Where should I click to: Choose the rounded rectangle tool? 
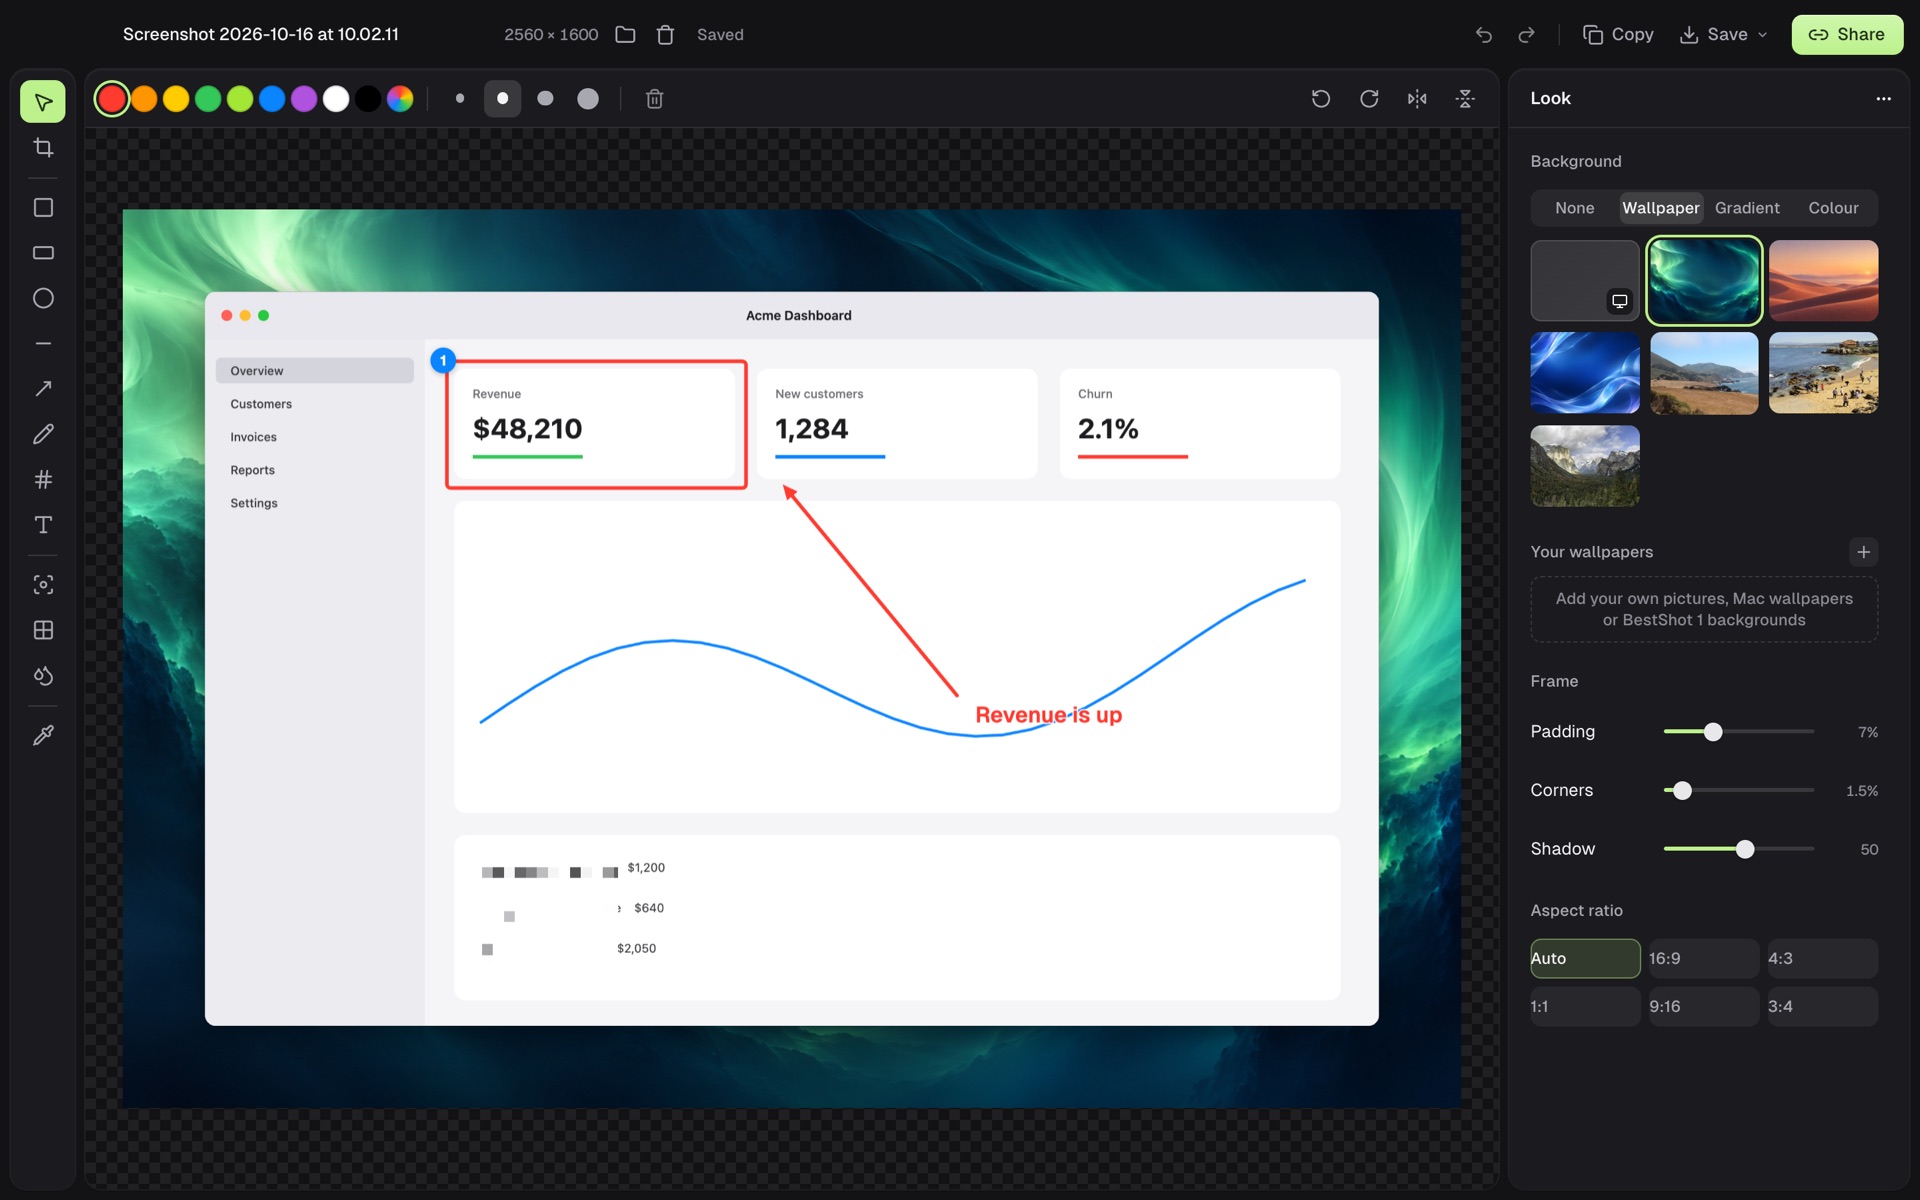point(43,253)
